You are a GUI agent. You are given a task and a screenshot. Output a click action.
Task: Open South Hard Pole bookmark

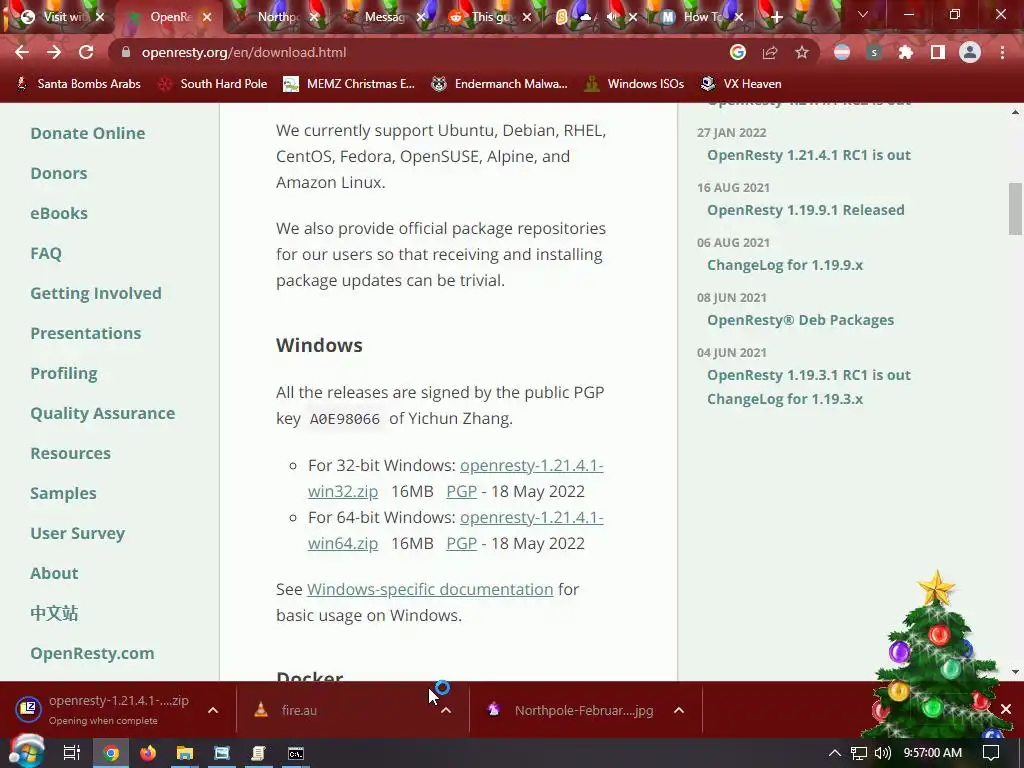click(214, 84)
